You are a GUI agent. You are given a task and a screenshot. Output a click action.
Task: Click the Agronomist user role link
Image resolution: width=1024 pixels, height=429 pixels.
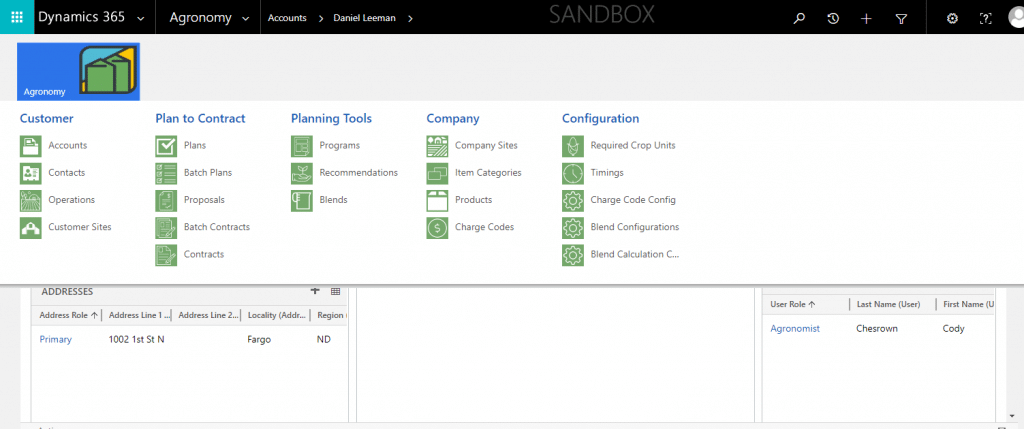coord(794,328)
